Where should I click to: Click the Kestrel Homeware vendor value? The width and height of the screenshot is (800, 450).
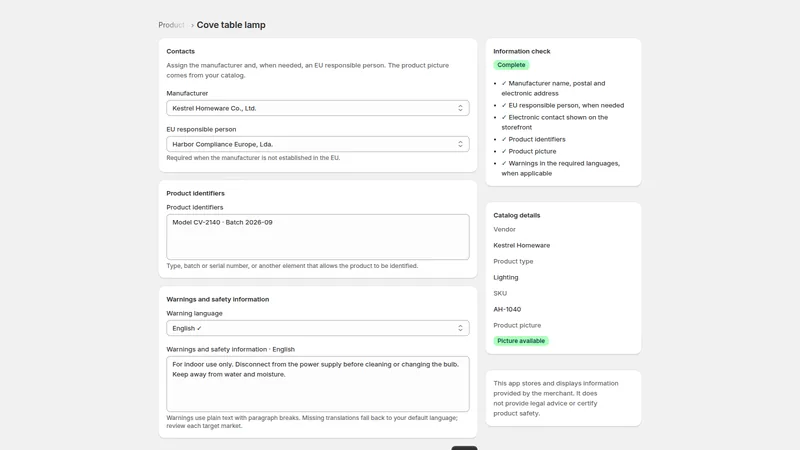pos(521,245)
